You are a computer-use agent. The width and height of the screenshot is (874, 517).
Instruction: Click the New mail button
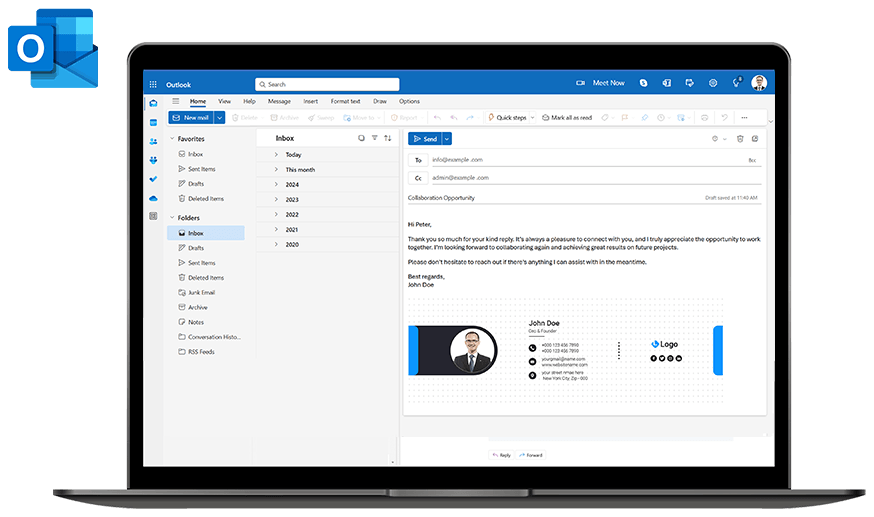[x=191, y=118]
